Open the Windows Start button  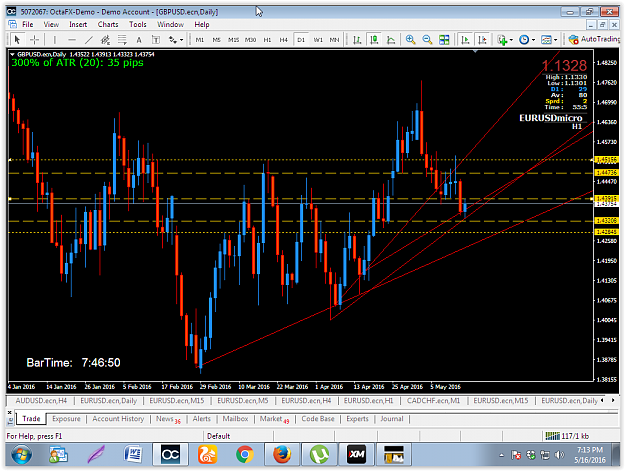22,454
